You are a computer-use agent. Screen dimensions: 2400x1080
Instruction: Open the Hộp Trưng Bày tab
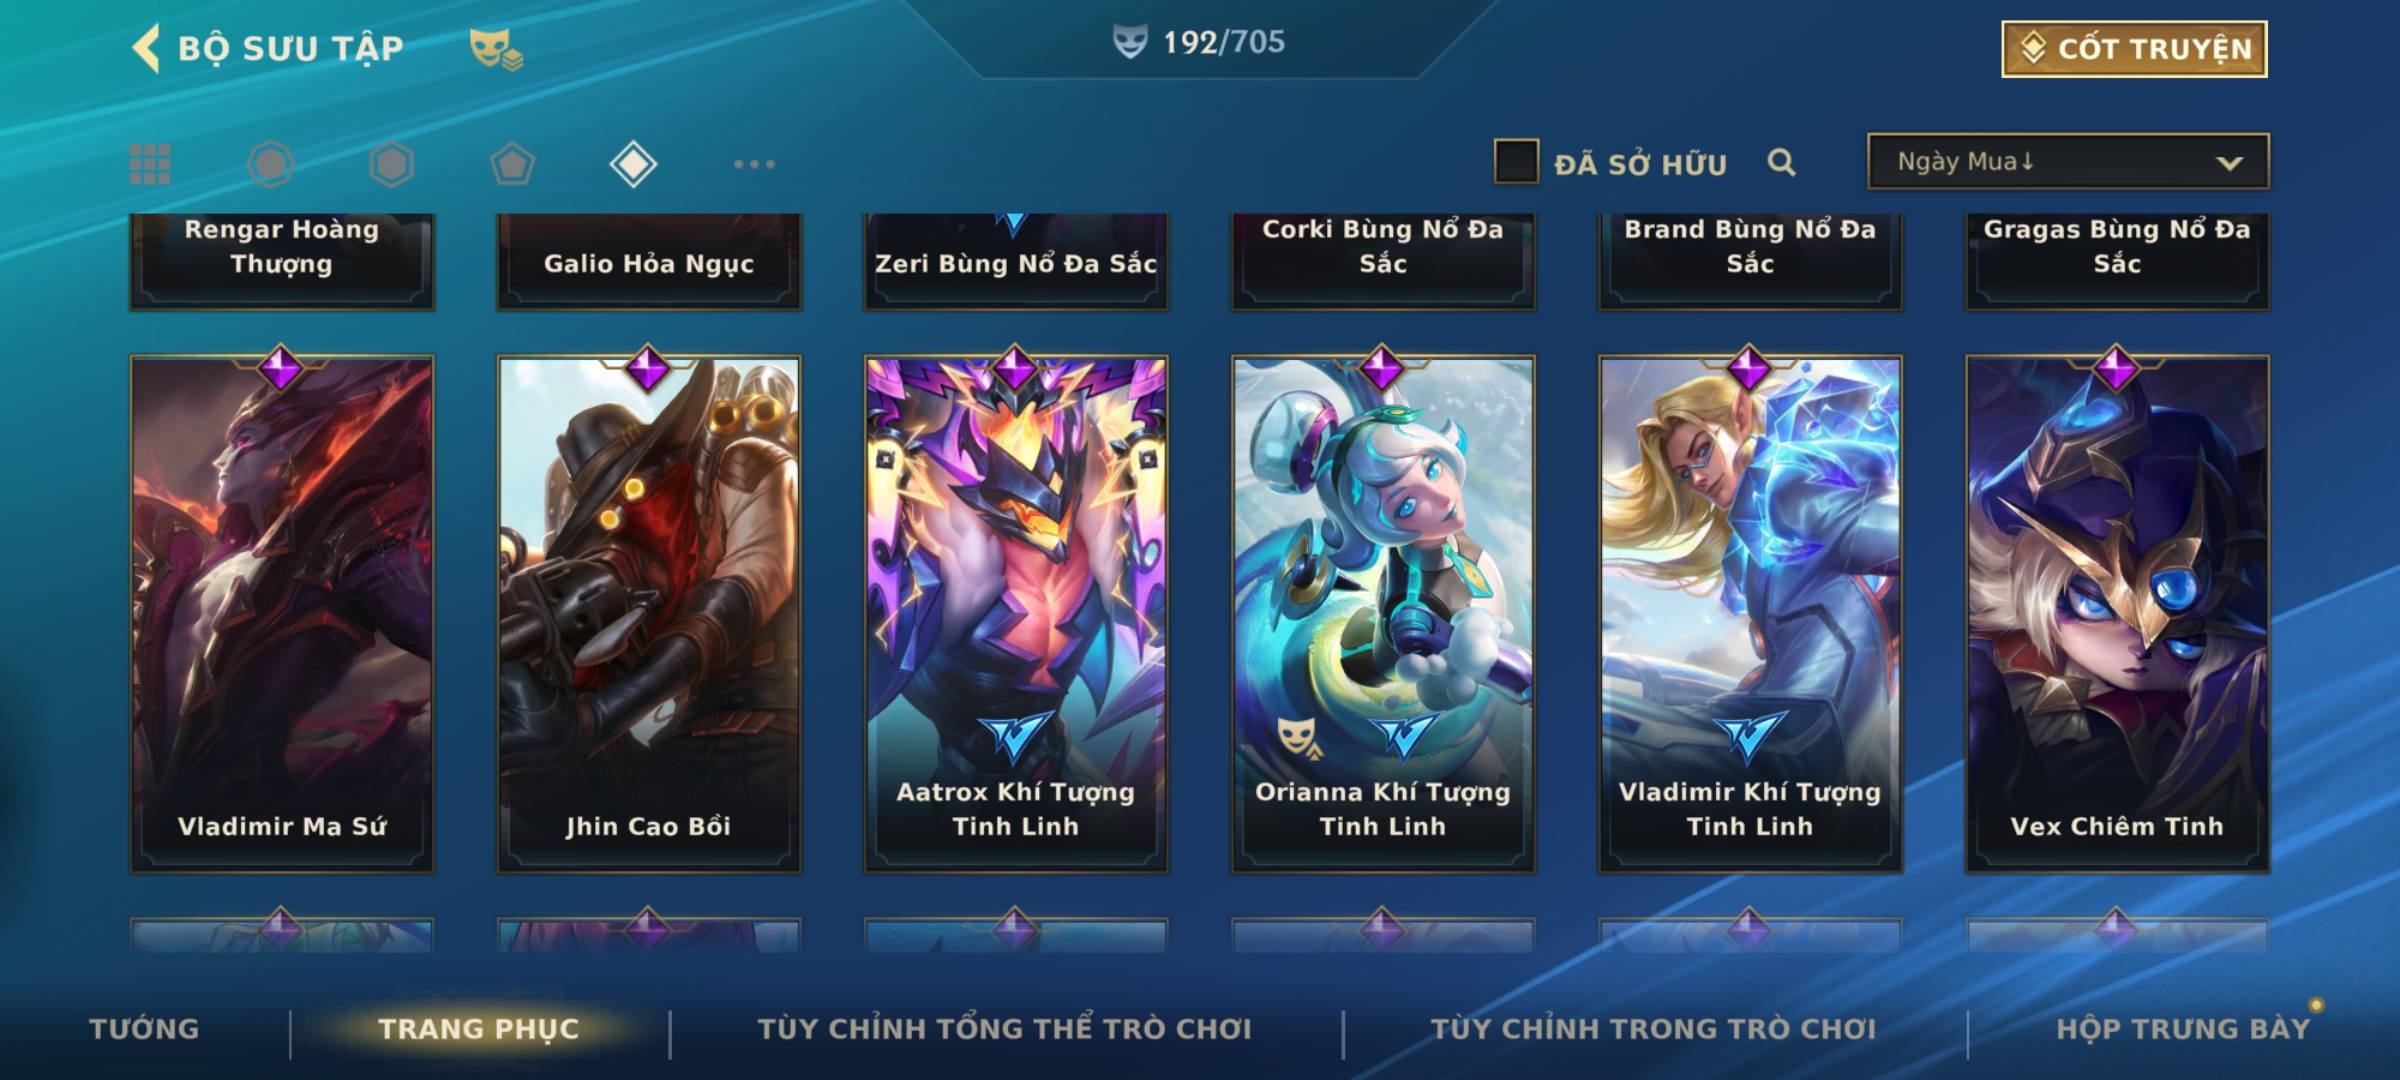(x=2183, y=1029)
